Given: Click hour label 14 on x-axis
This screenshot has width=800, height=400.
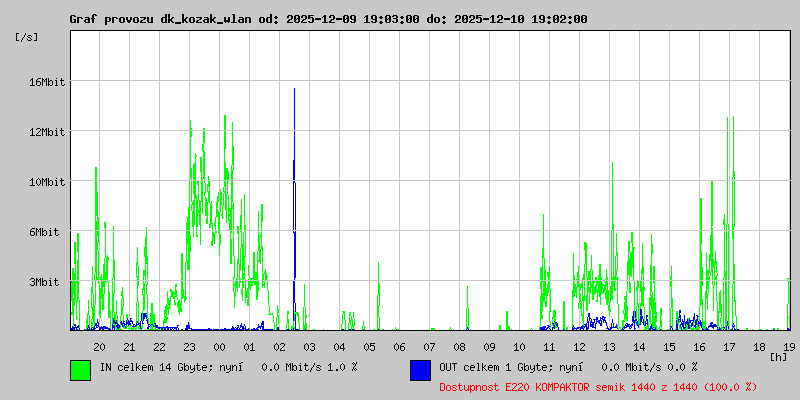Looking at the screenshot, I should tap(639, 347).
